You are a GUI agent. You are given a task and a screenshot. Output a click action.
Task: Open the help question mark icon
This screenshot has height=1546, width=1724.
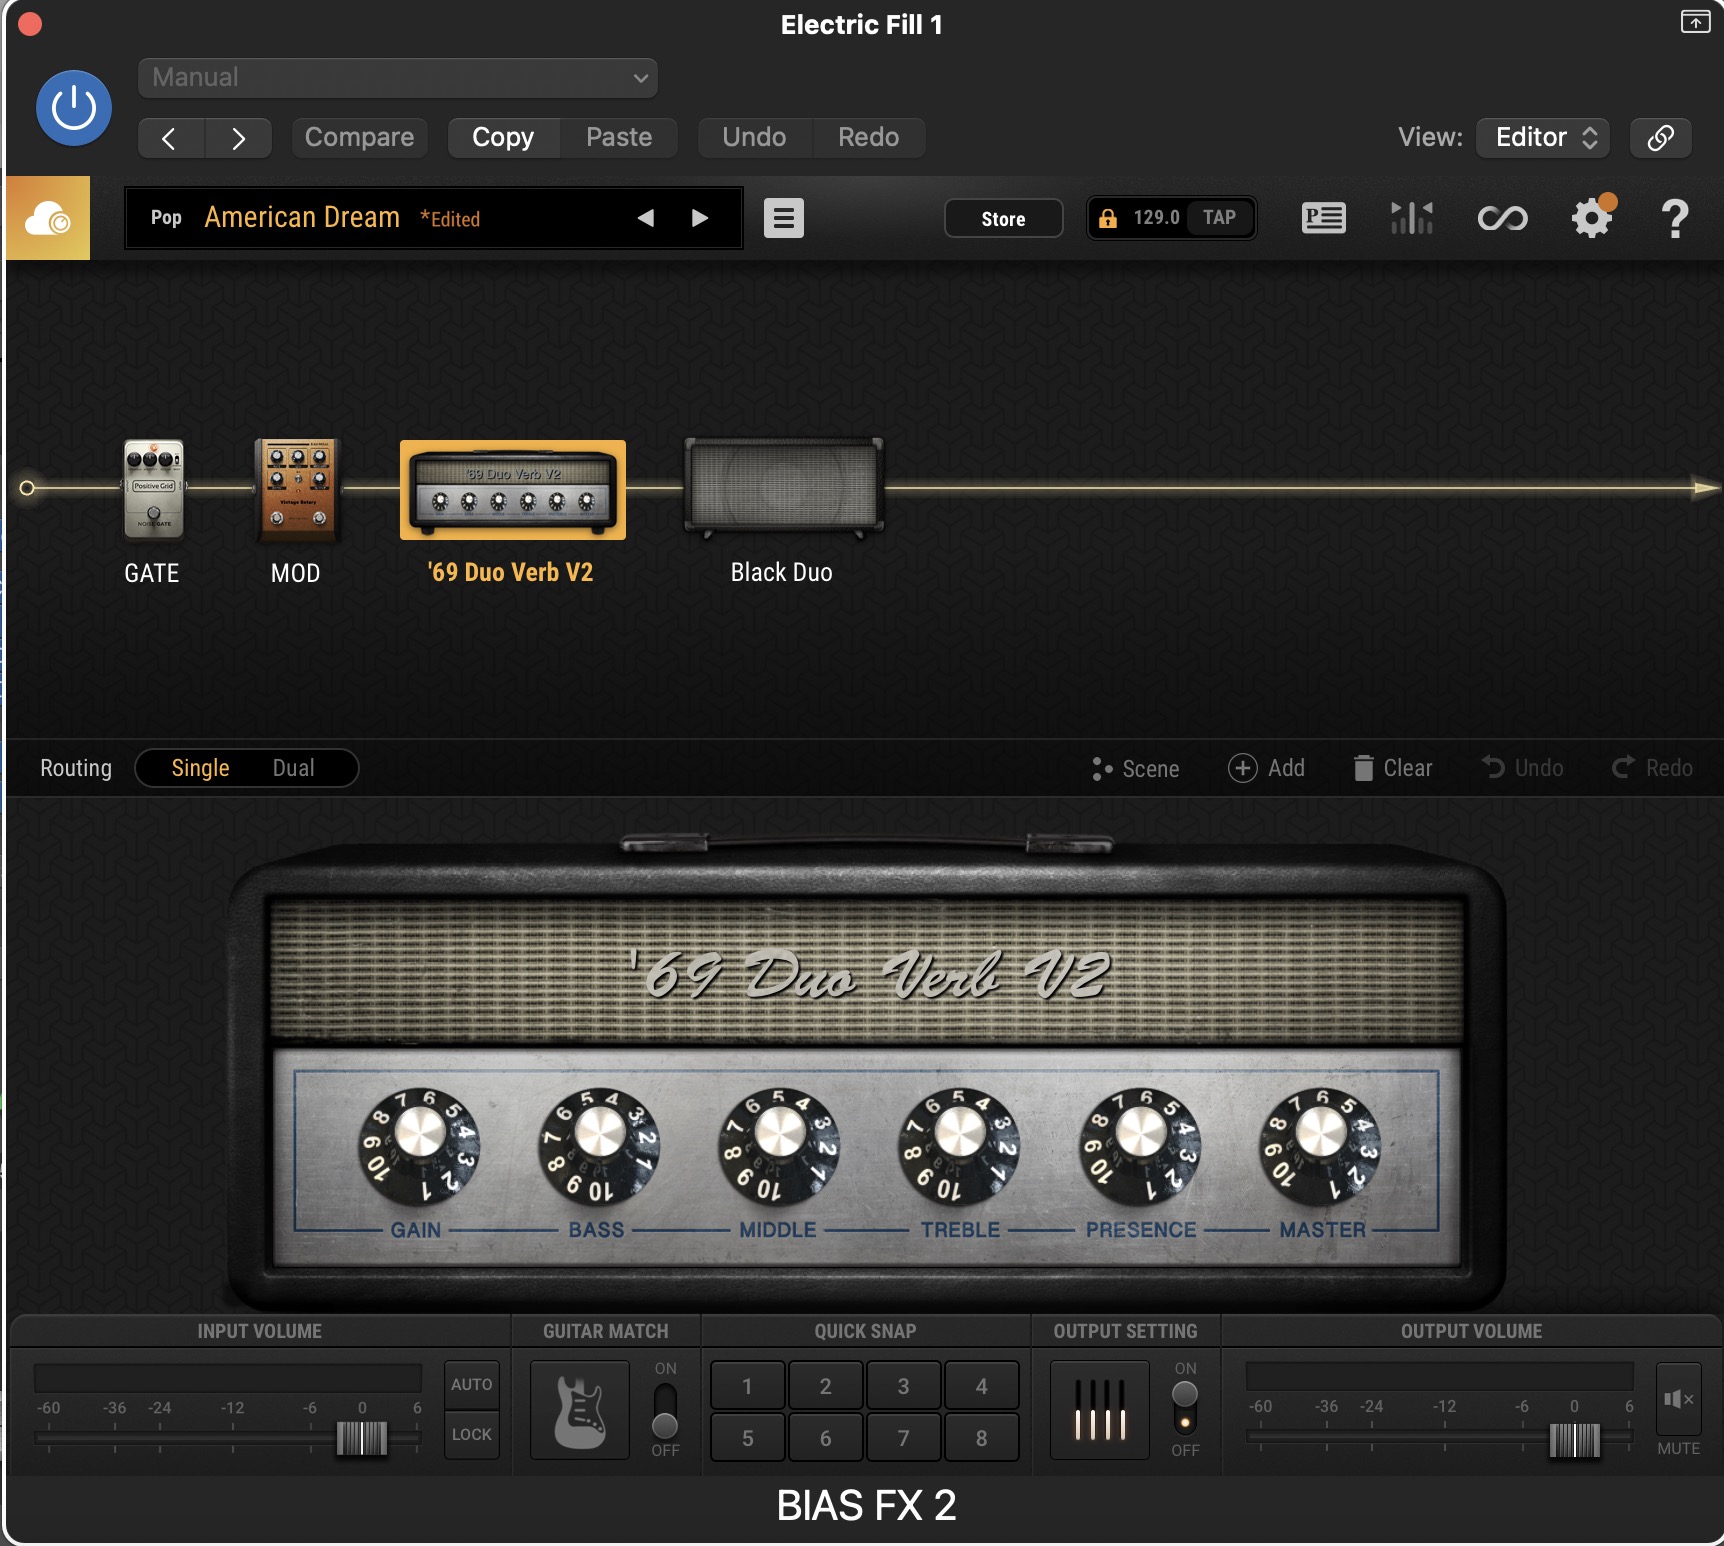[x=1675, y=218]
